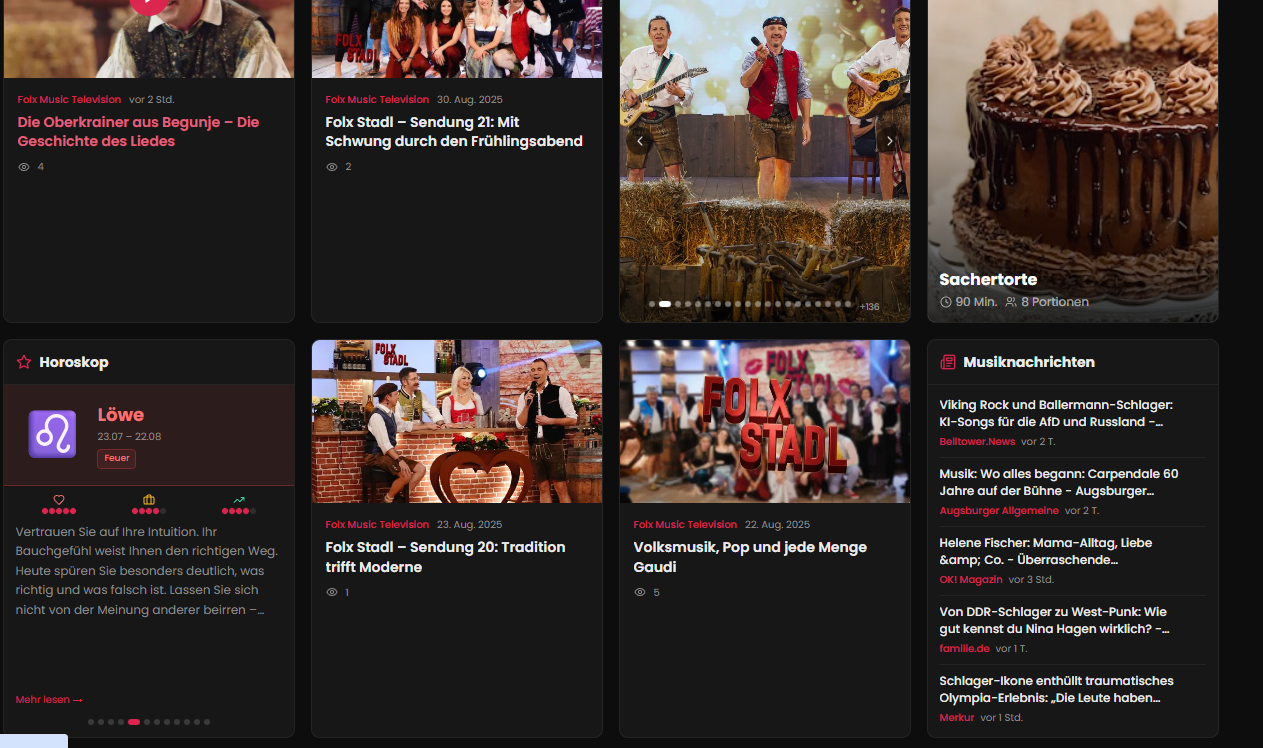Viewport: 1263px width, 748px height.
Task: Click the familie.de source label
Action: coord(964,649)
